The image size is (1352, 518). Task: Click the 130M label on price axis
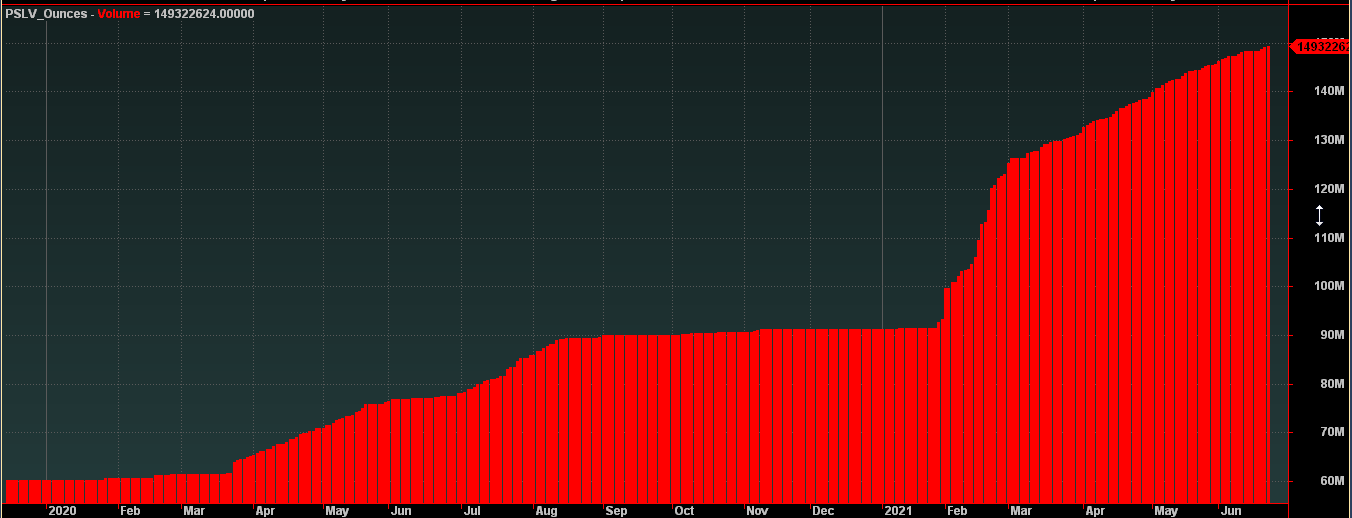click(x=1329, y=140)
